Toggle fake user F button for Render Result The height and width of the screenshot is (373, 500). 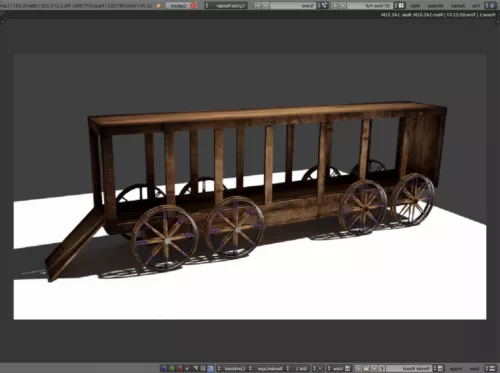click(382, 369)
